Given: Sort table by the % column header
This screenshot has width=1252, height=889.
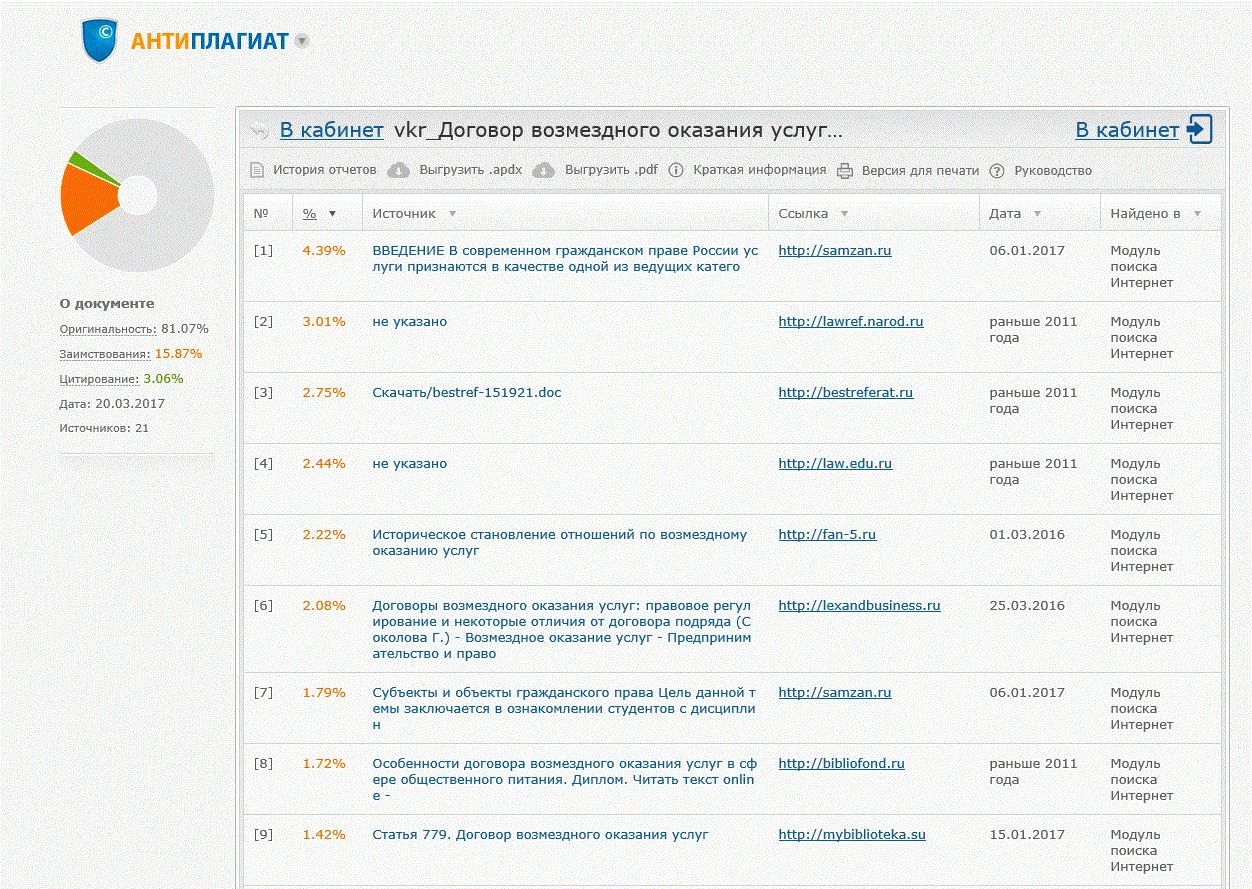Looking at the screenshot, I should pos(310,214).
